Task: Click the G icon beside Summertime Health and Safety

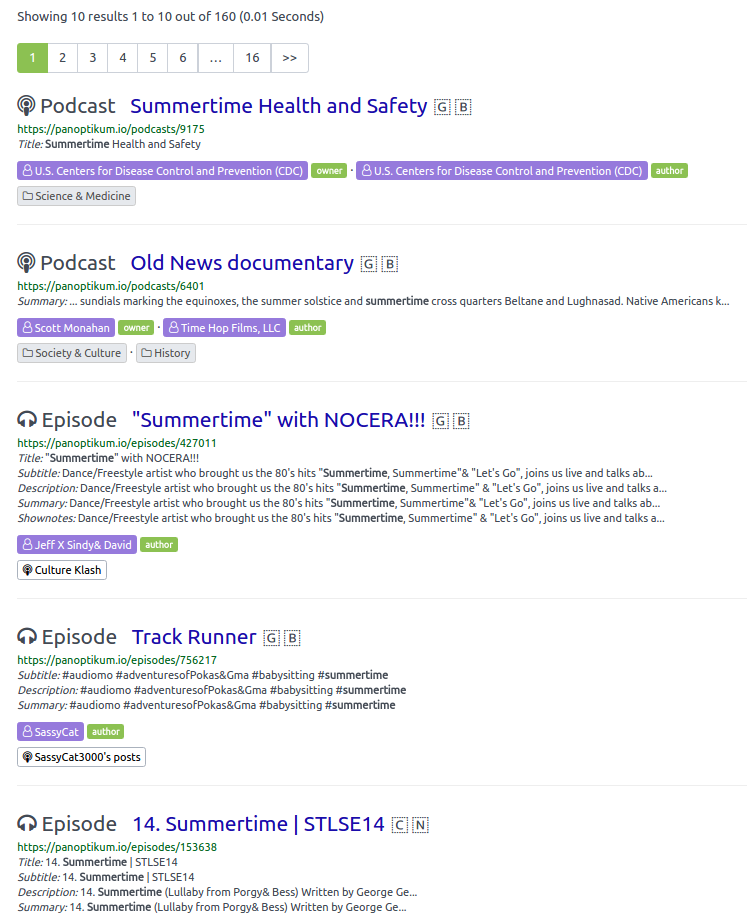Action: pyautogui.click(x=442, y=107)
